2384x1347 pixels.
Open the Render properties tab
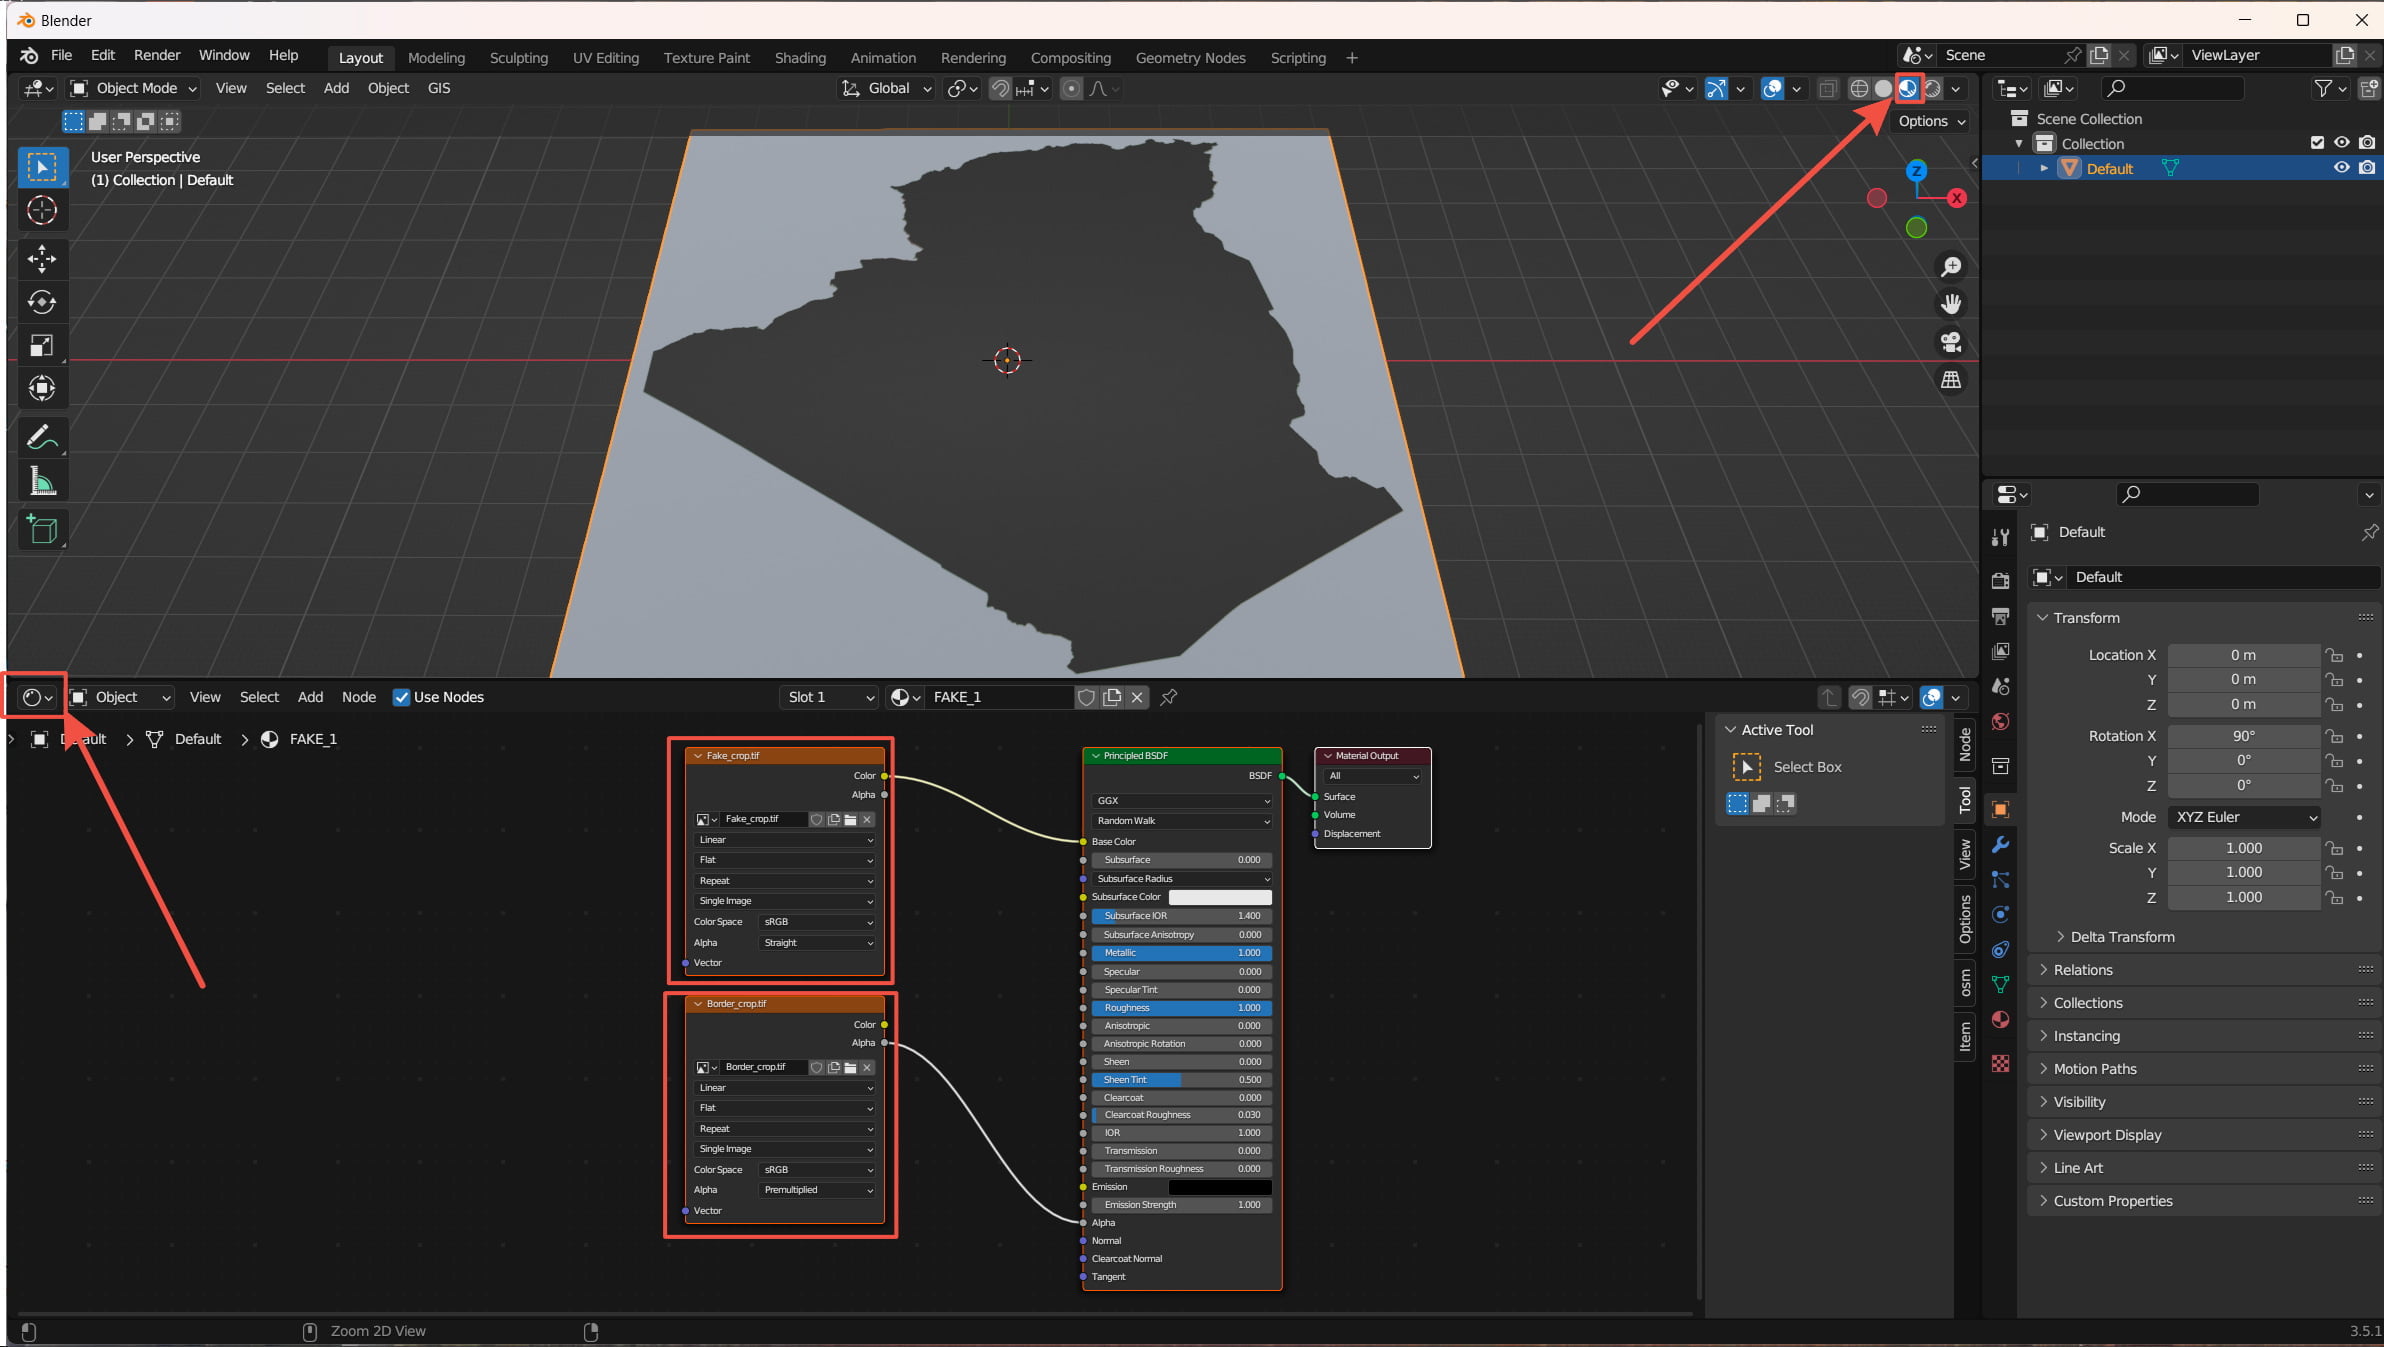[x=2000, y=581]
